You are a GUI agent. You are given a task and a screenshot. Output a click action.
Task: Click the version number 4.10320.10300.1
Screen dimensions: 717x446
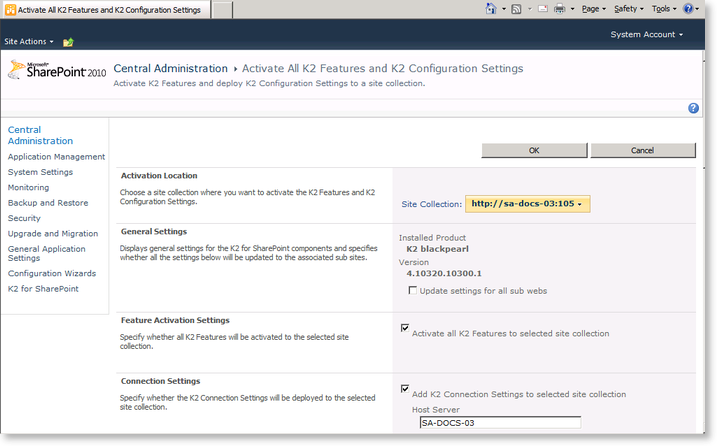click(444, 274)
